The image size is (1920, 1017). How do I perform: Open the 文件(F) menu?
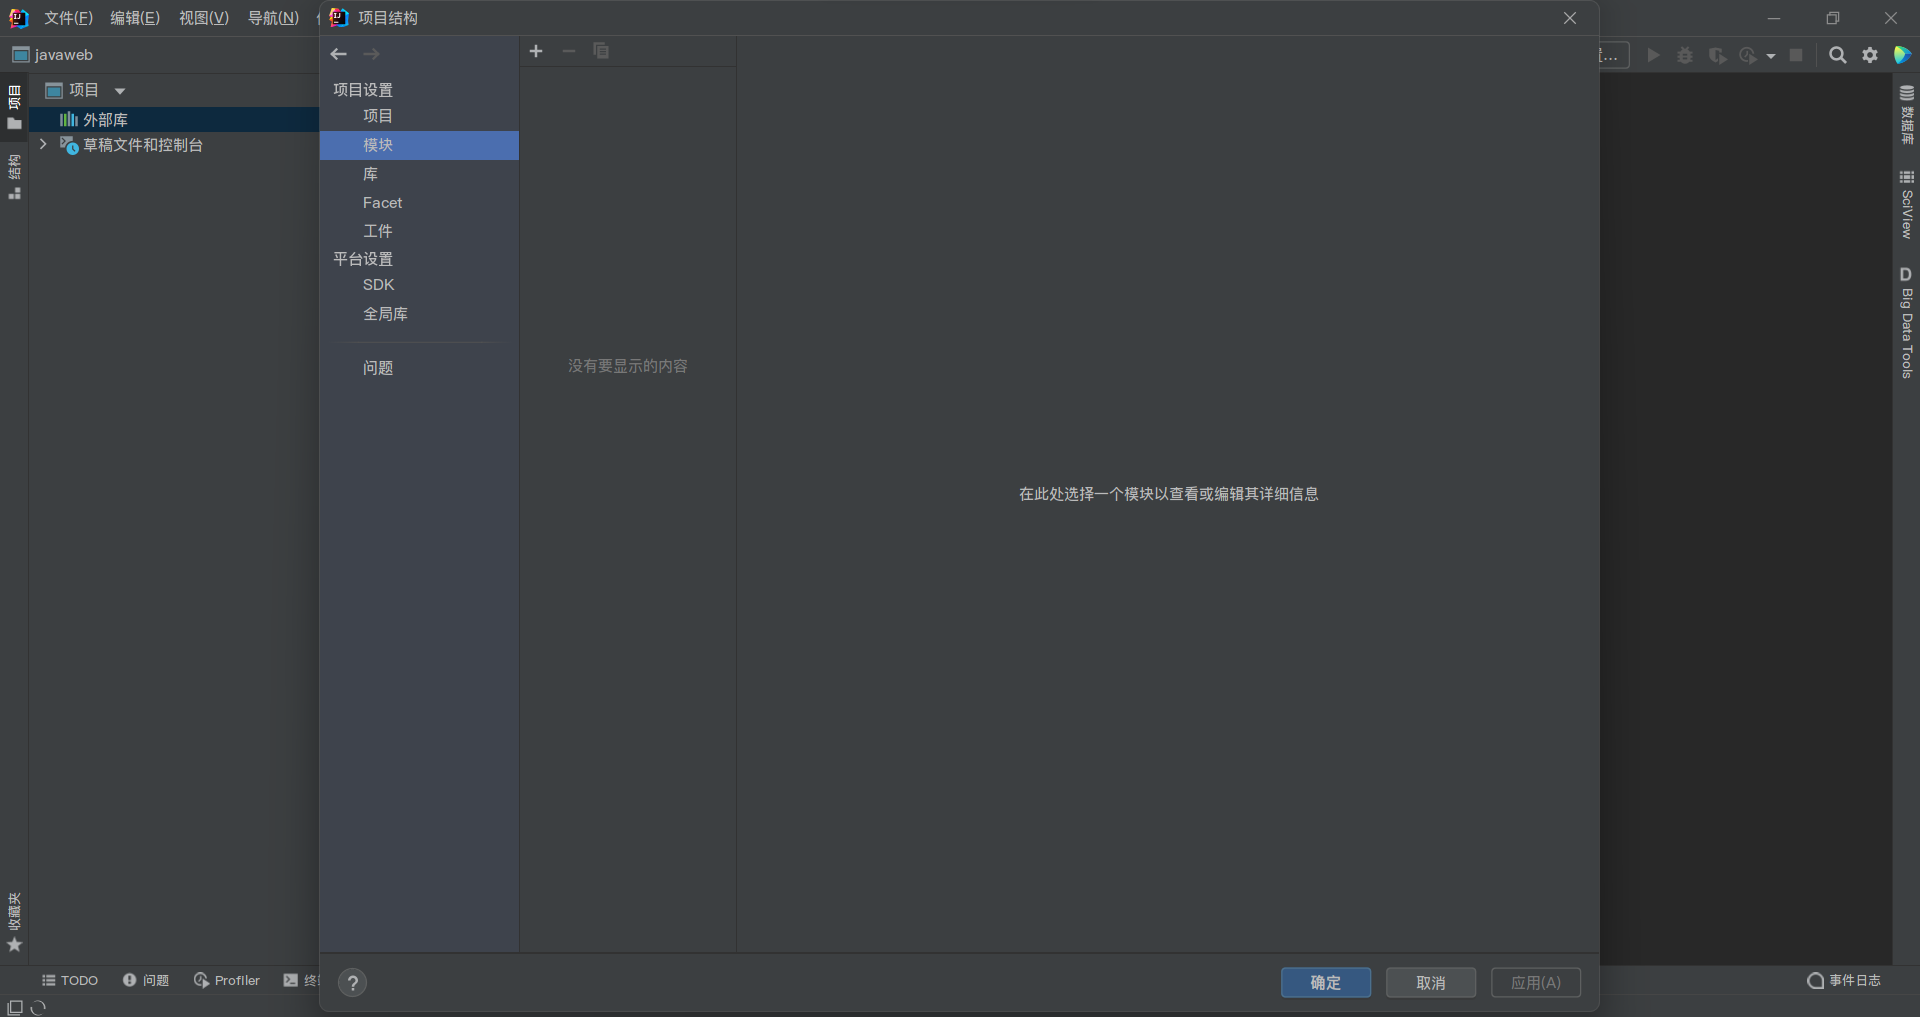tap(68, 18)
